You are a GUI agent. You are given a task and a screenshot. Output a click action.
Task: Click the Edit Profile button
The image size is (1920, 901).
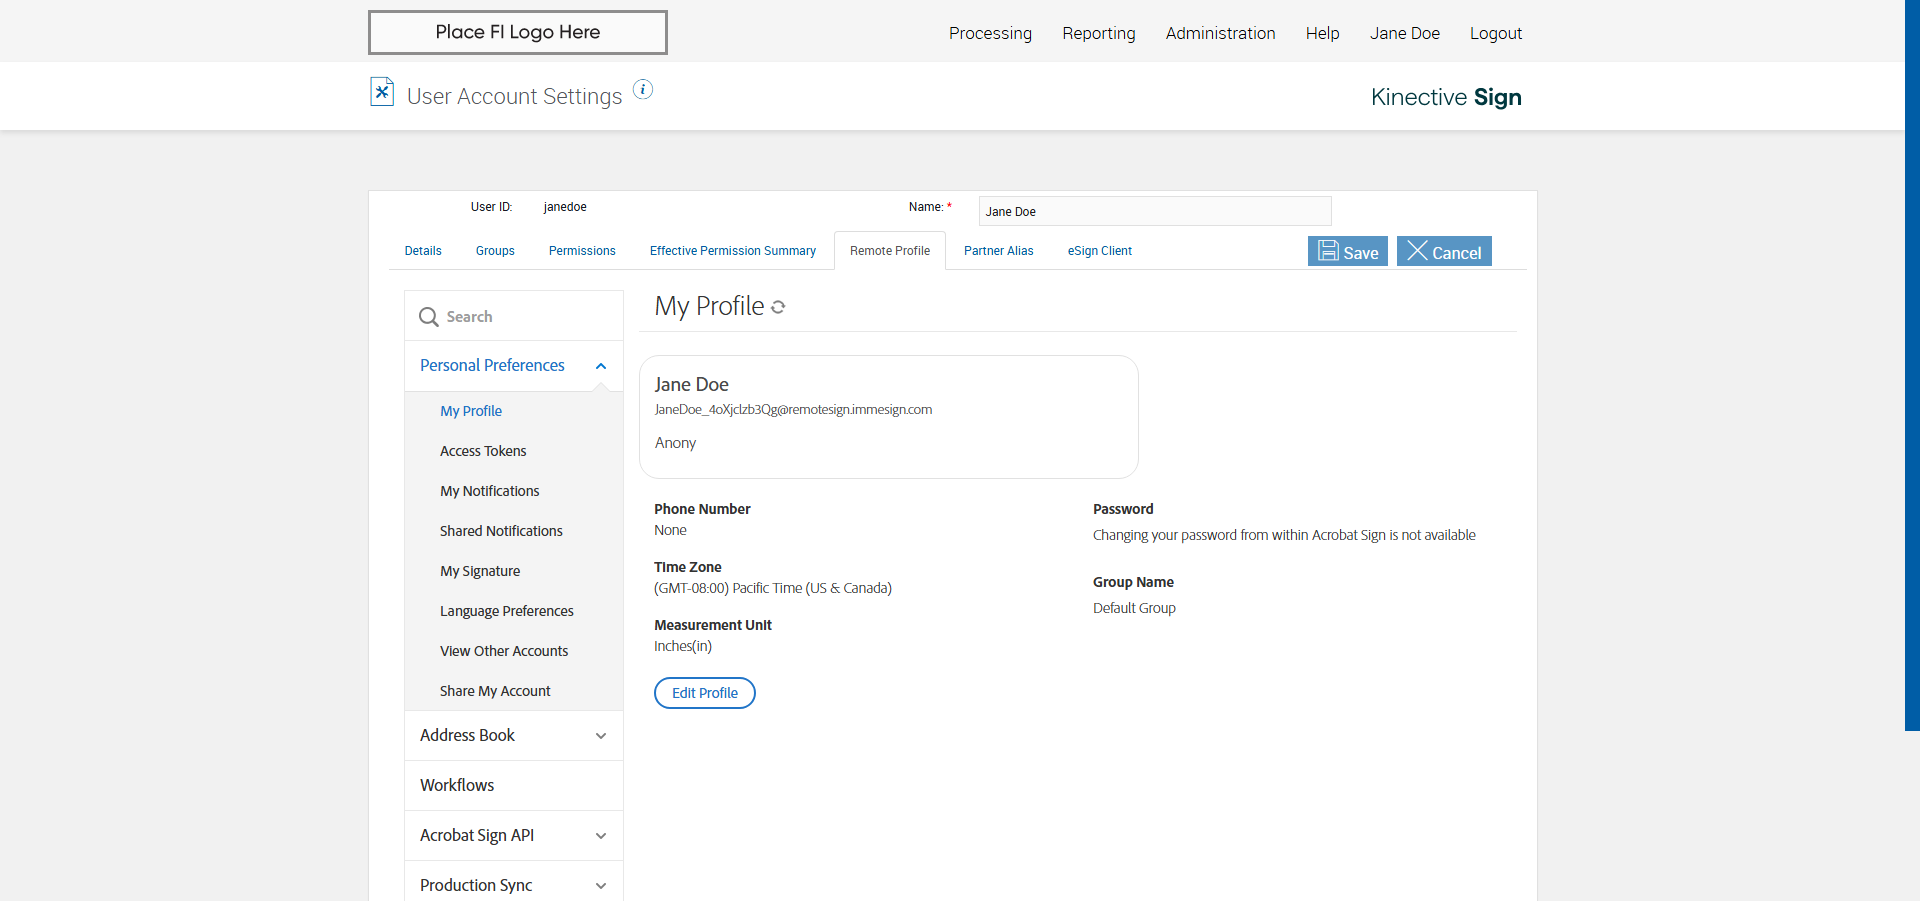705,693
